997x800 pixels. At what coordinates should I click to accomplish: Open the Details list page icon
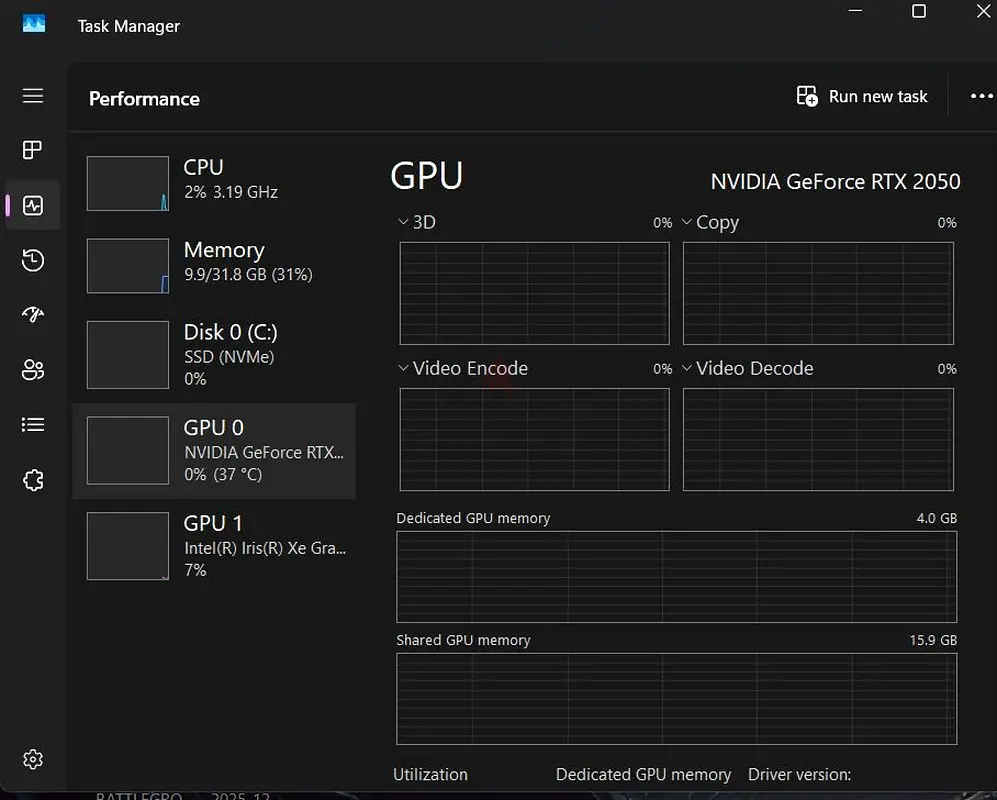33,425
